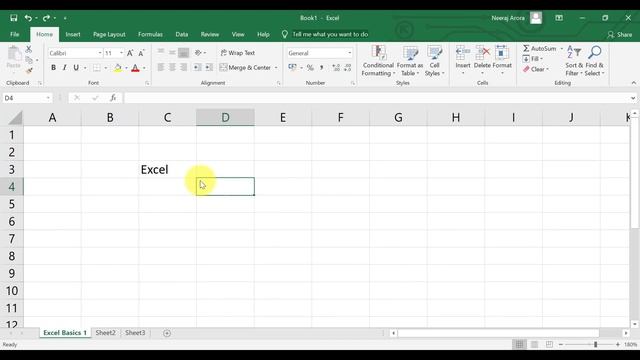Apply the yellow fill color
The height and width of the screenshot is (360, 640).
[118, 68]
